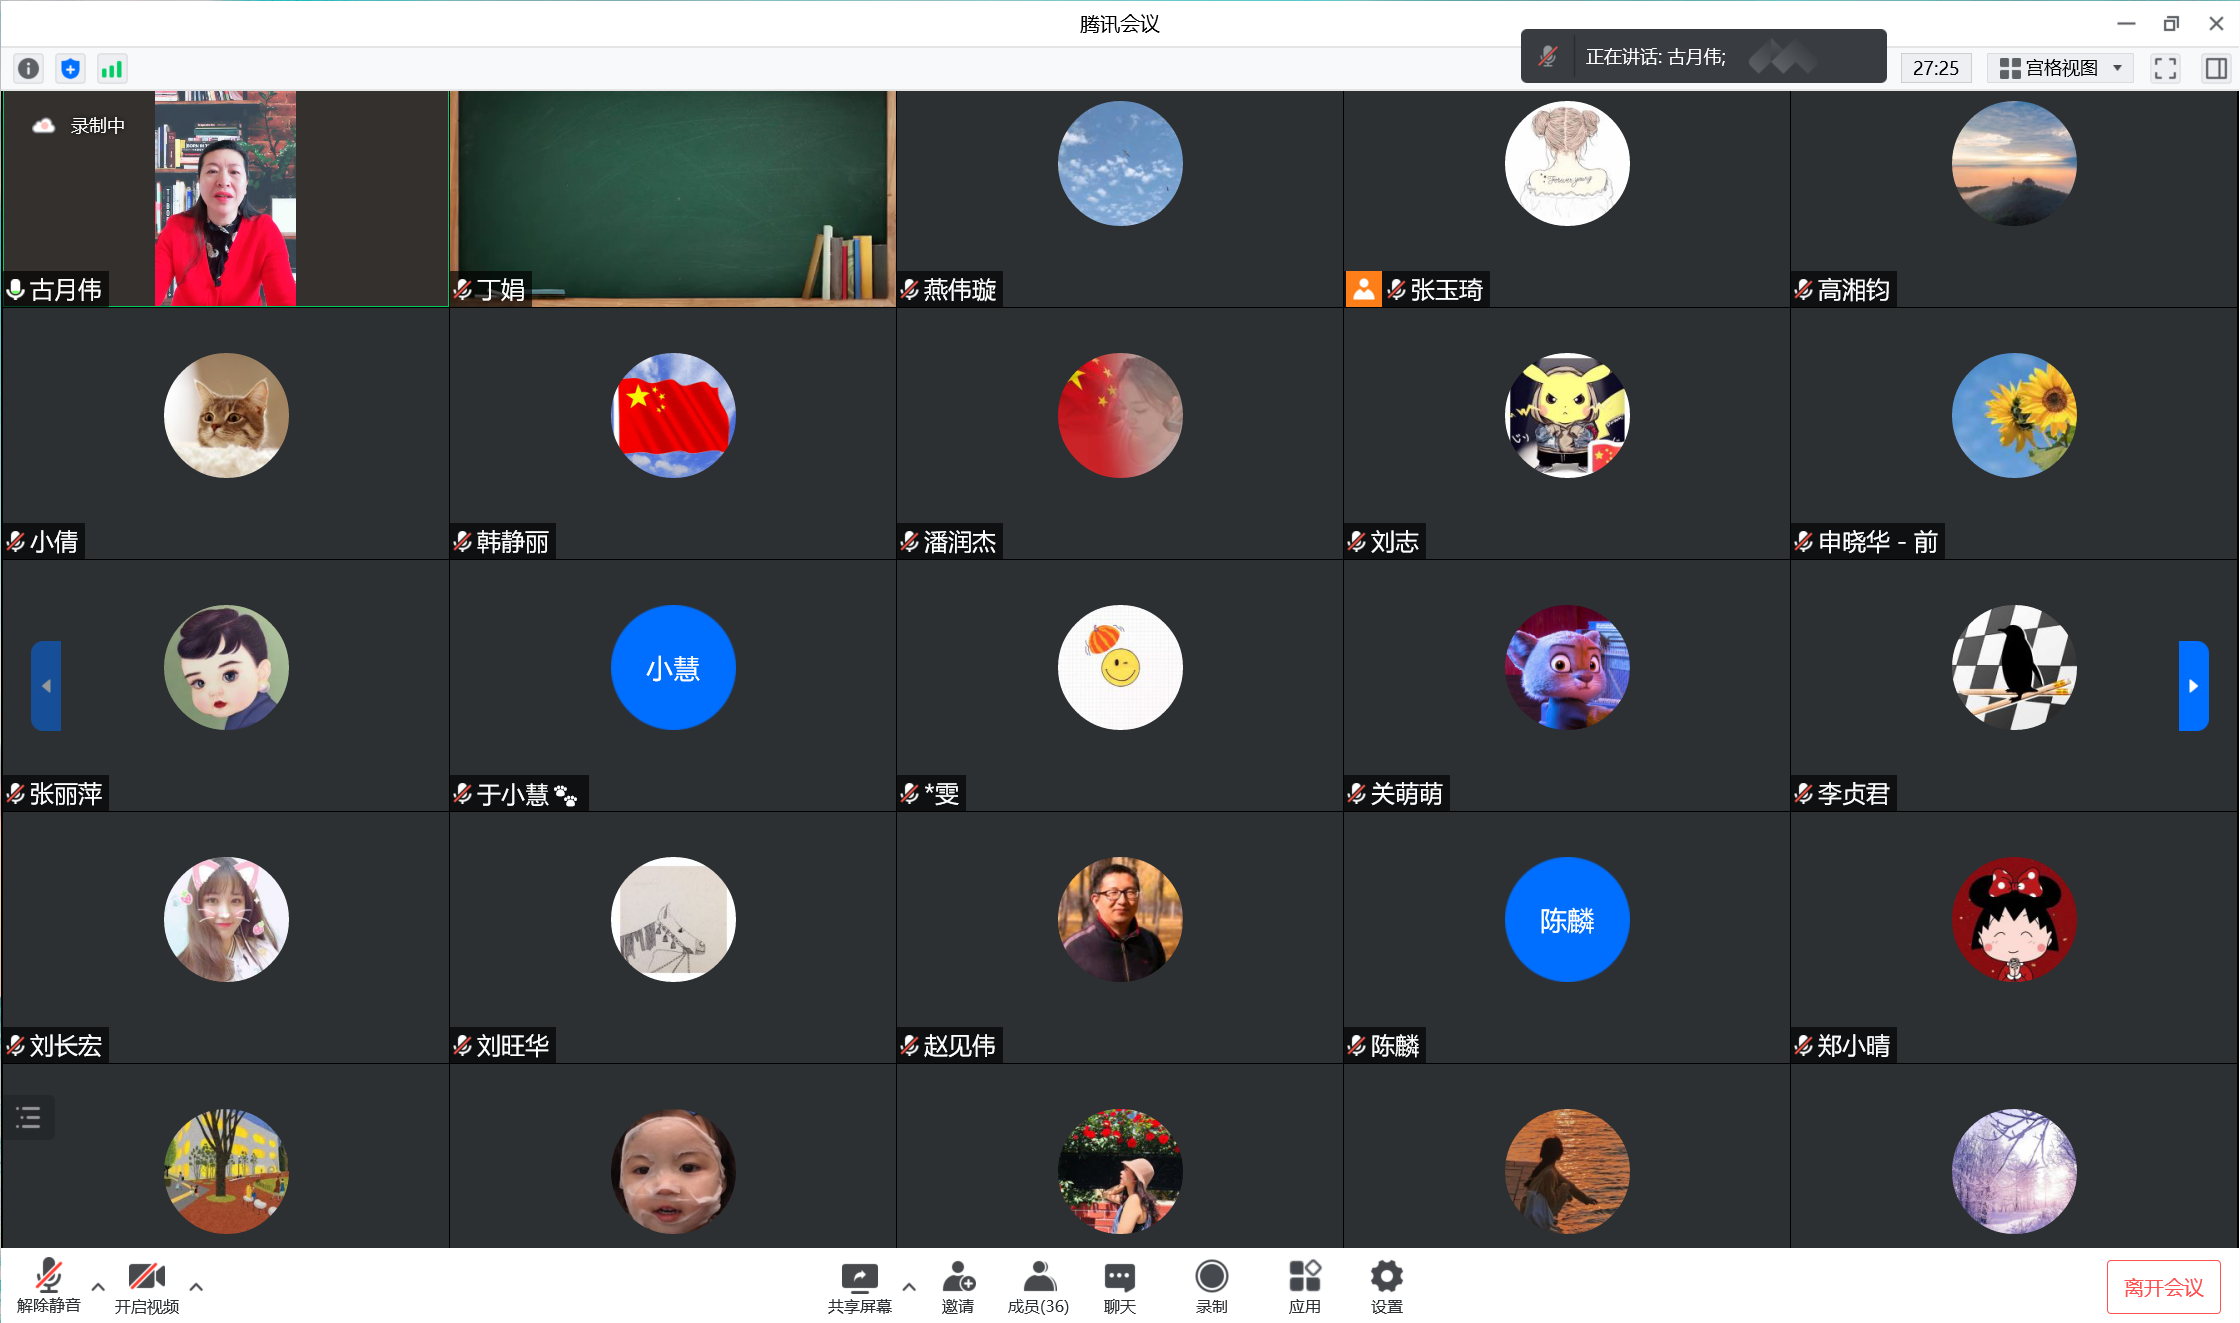Toggle fullscreen mode icon
Viewport: 2240px width, 1323px height.
click(2165, 68)
